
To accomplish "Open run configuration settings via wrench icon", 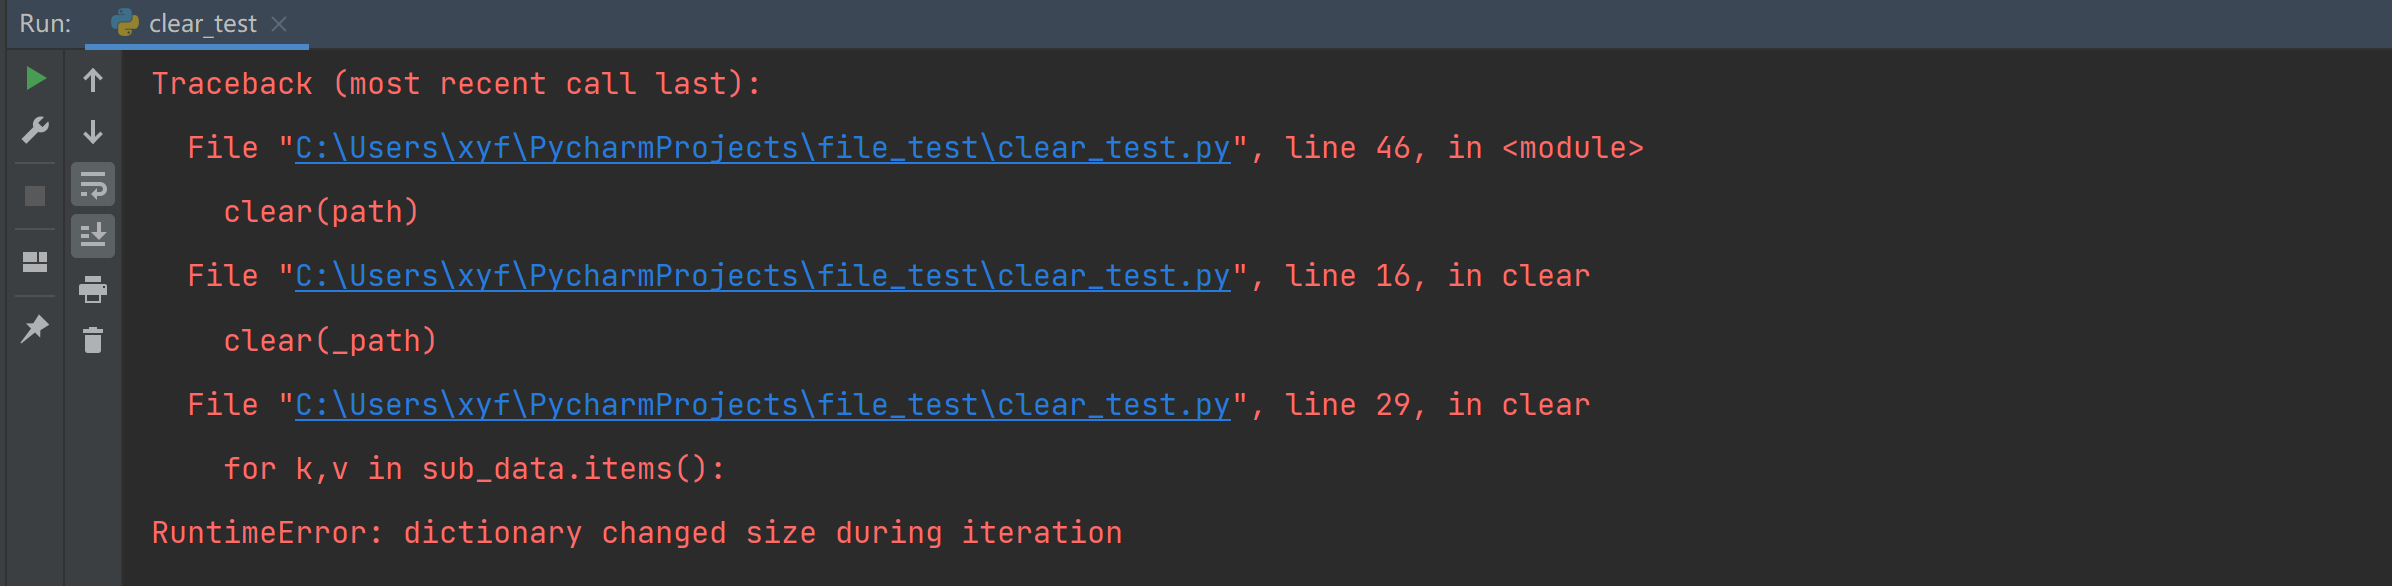I will [35, 130].
